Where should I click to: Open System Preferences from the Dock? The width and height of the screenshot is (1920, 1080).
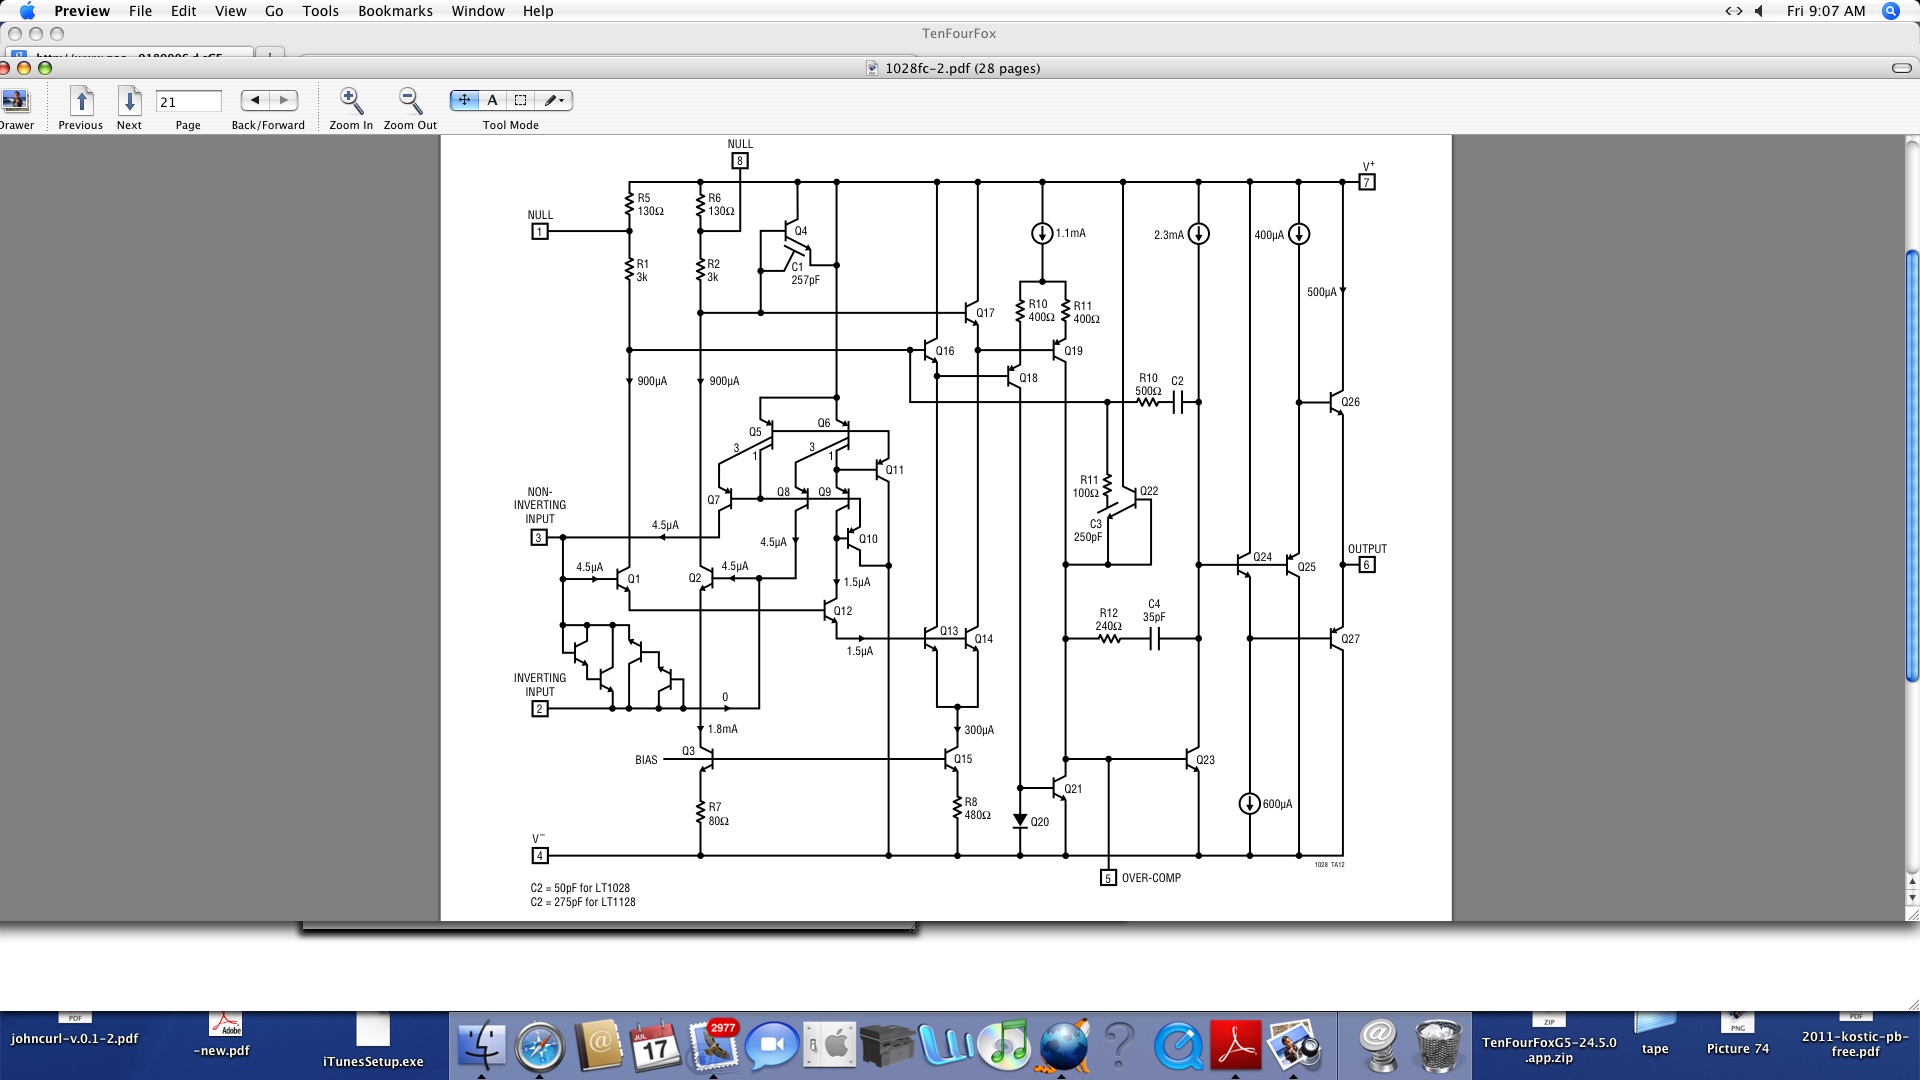(830, 1046)
